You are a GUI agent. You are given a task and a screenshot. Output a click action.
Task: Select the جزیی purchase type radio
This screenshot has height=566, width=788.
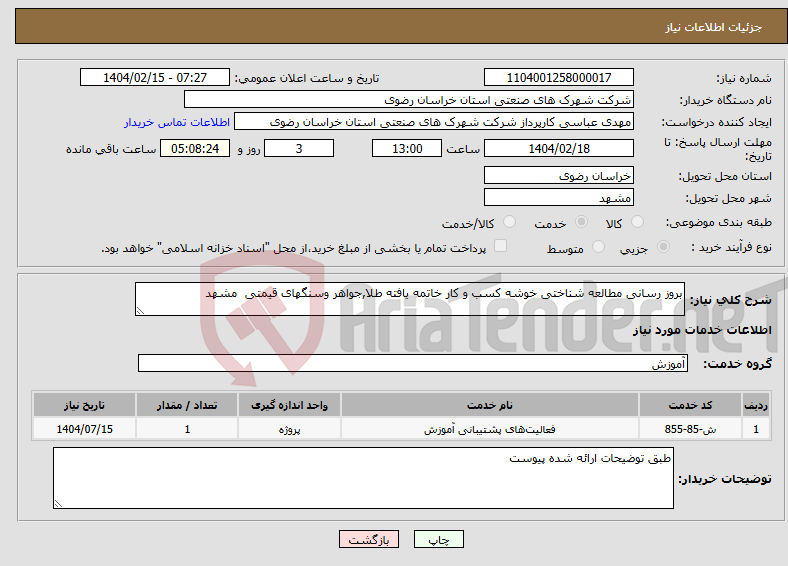pos(663,247)
